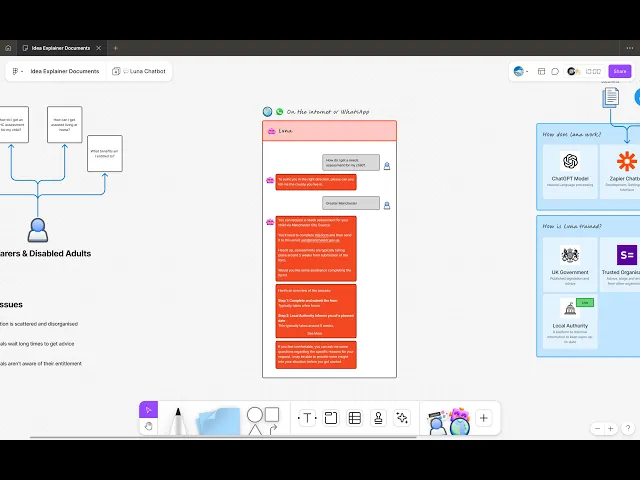Click the ChatGPT Model logo card

570,171
